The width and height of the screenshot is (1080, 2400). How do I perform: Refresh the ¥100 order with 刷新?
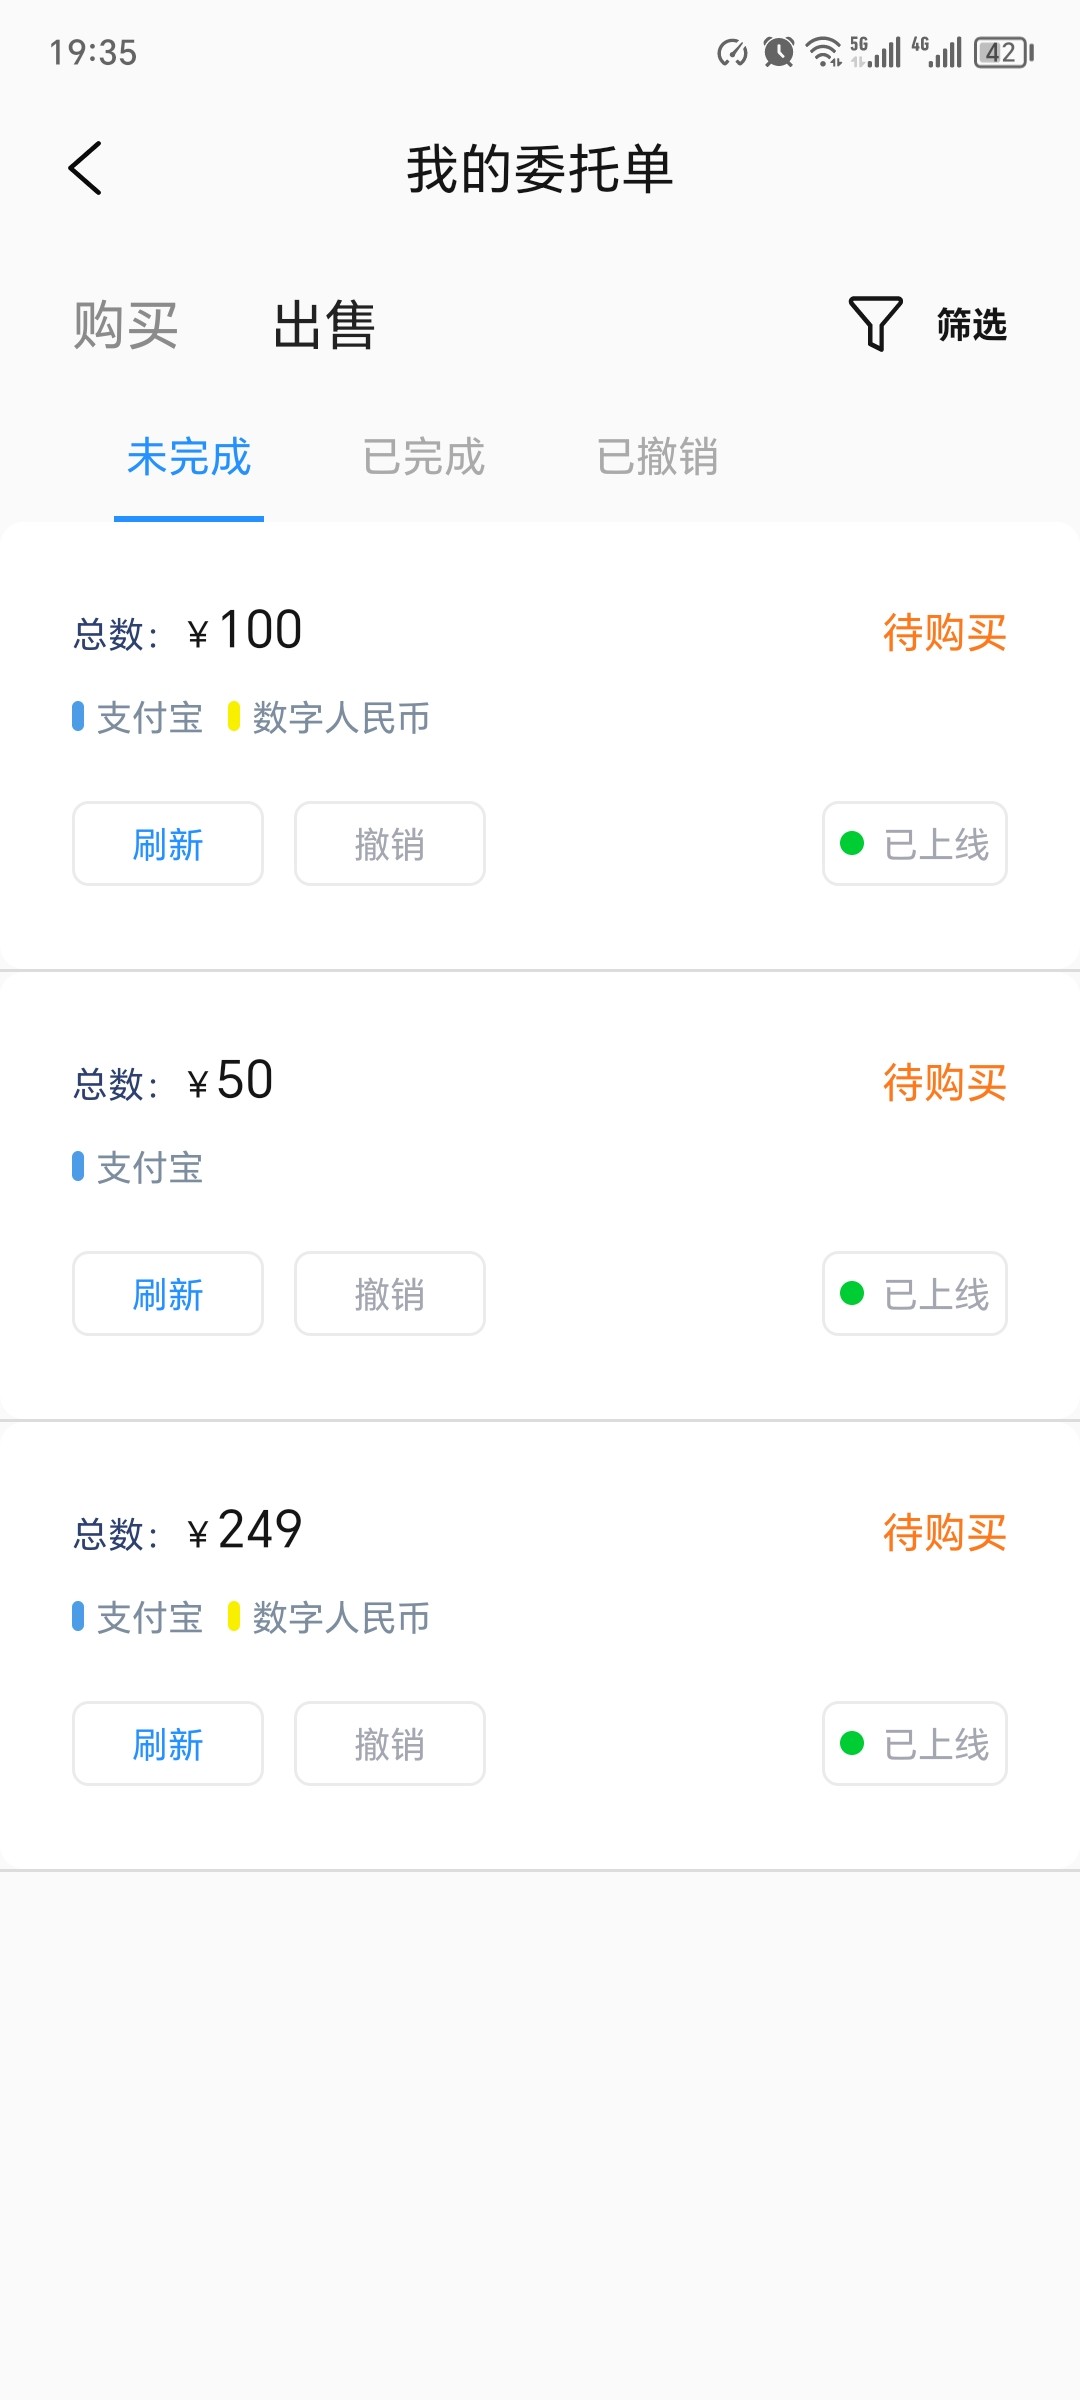(x=168, y=844)
